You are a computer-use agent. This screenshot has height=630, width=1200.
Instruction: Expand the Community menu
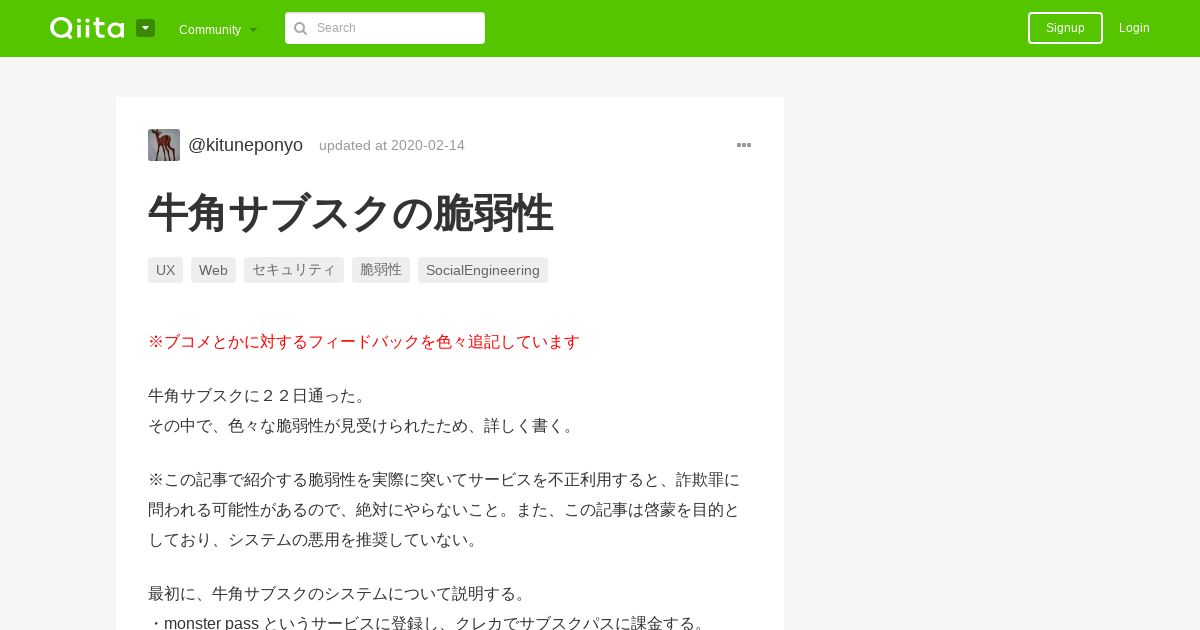coord(218,29)
